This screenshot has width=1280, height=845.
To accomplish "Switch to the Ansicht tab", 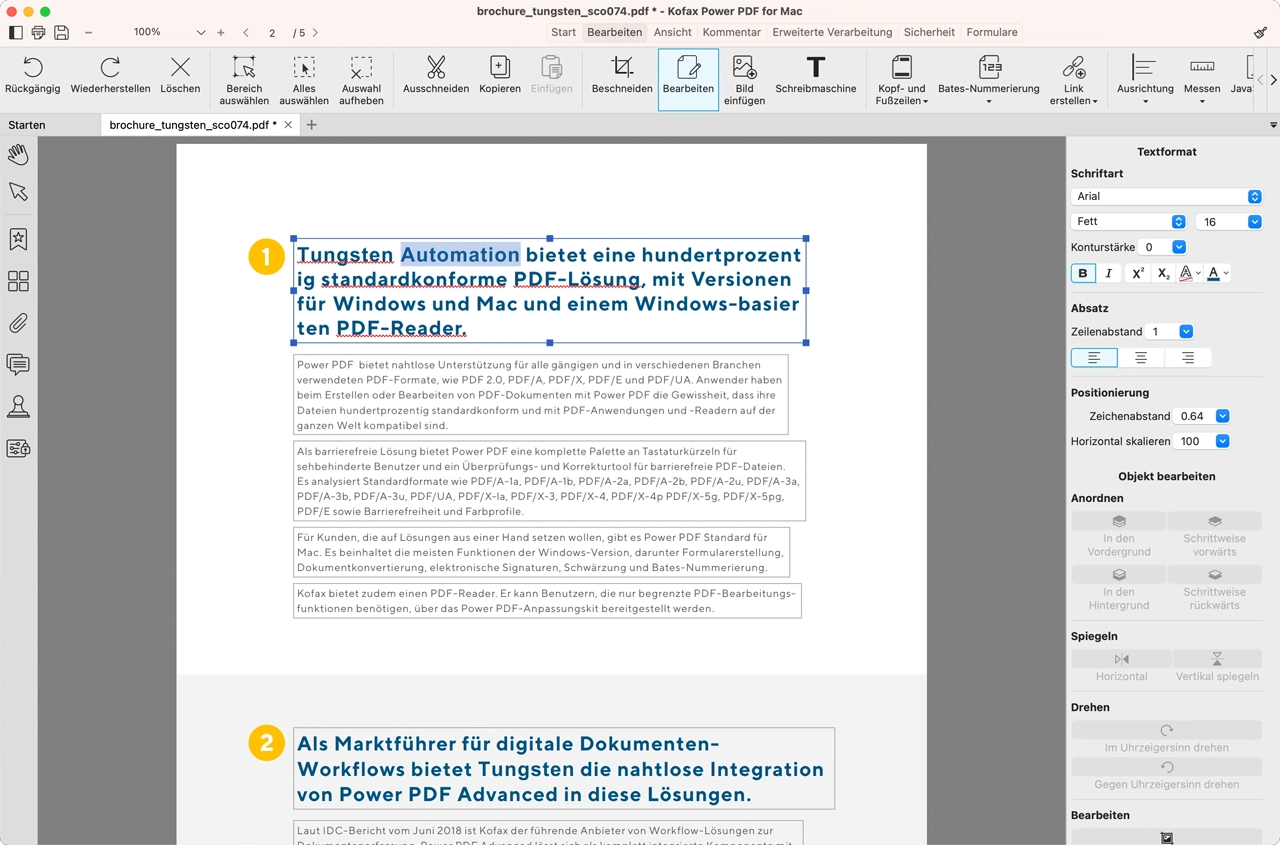I will click(x=673, y=32).
